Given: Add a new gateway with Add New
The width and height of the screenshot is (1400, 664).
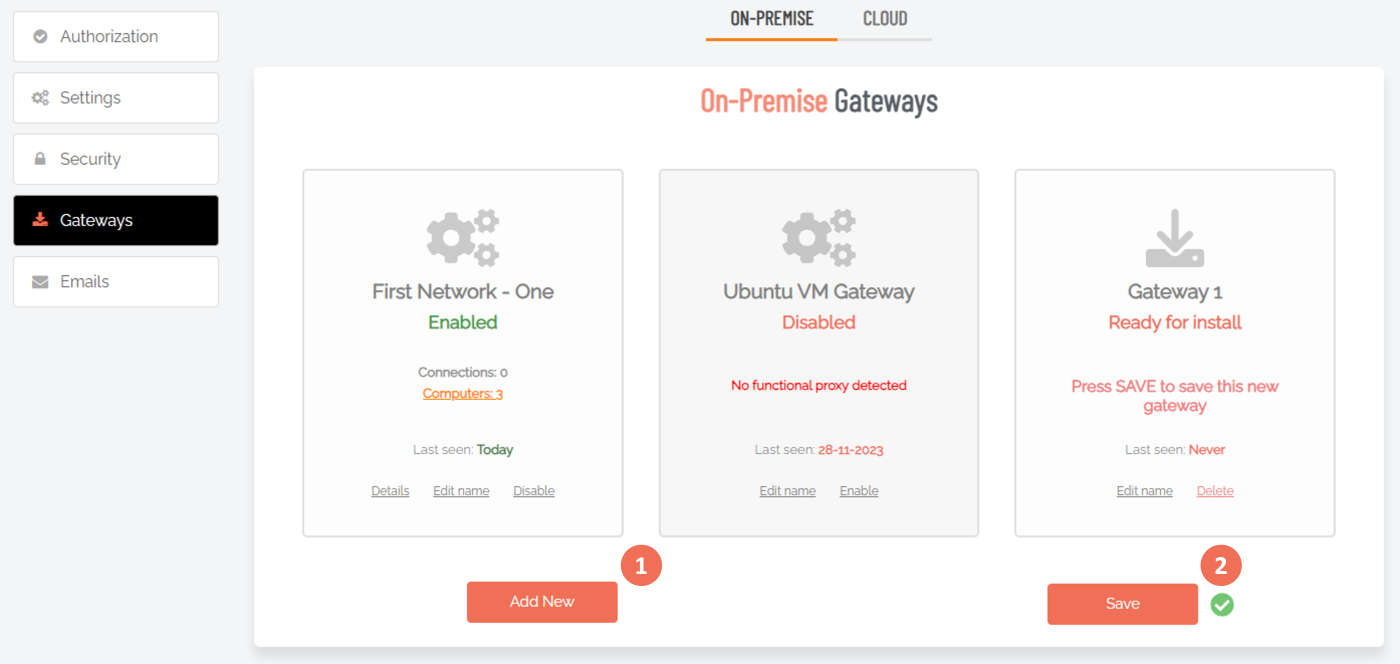Looking at the screenshot, I should tap(542, 602).
